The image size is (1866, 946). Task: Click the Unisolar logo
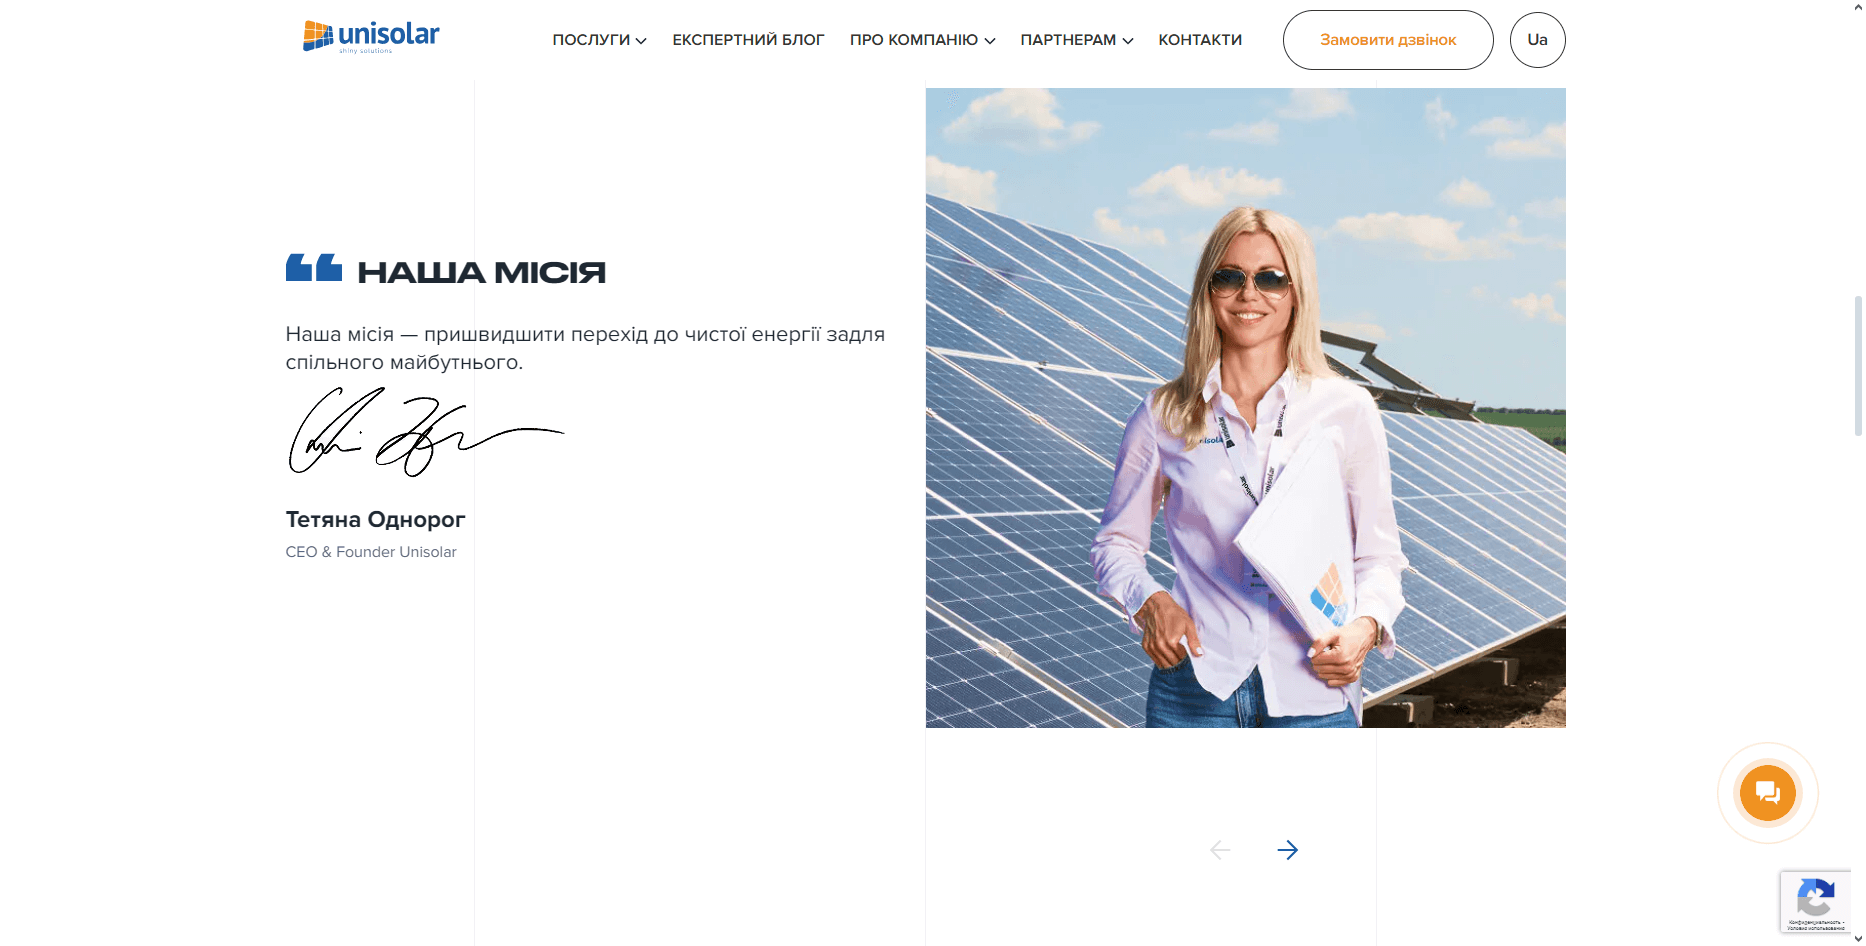371,37
